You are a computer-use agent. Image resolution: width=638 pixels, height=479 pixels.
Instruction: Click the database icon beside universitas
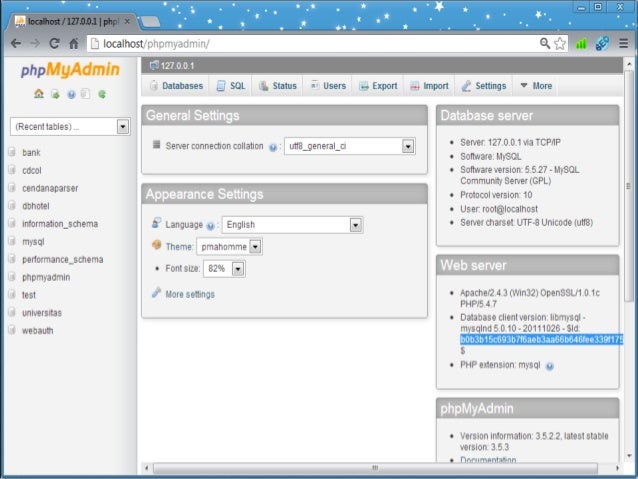pos(12,313)
